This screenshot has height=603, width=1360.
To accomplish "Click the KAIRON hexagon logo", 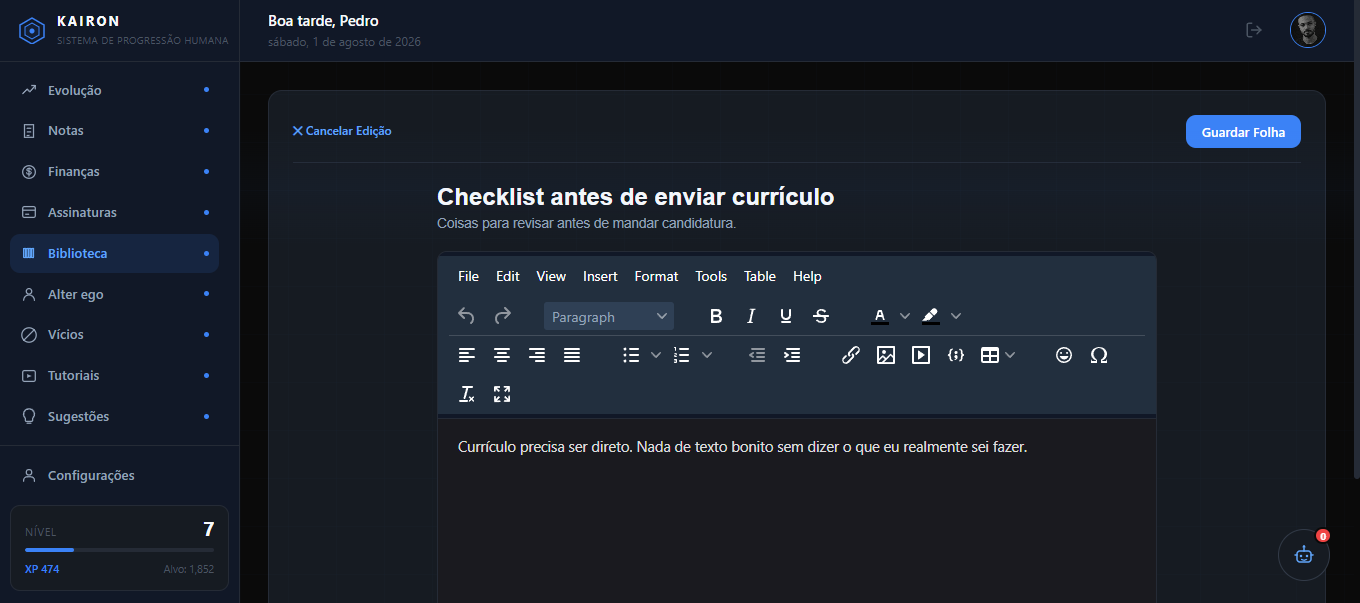I will tap(33, 31).
